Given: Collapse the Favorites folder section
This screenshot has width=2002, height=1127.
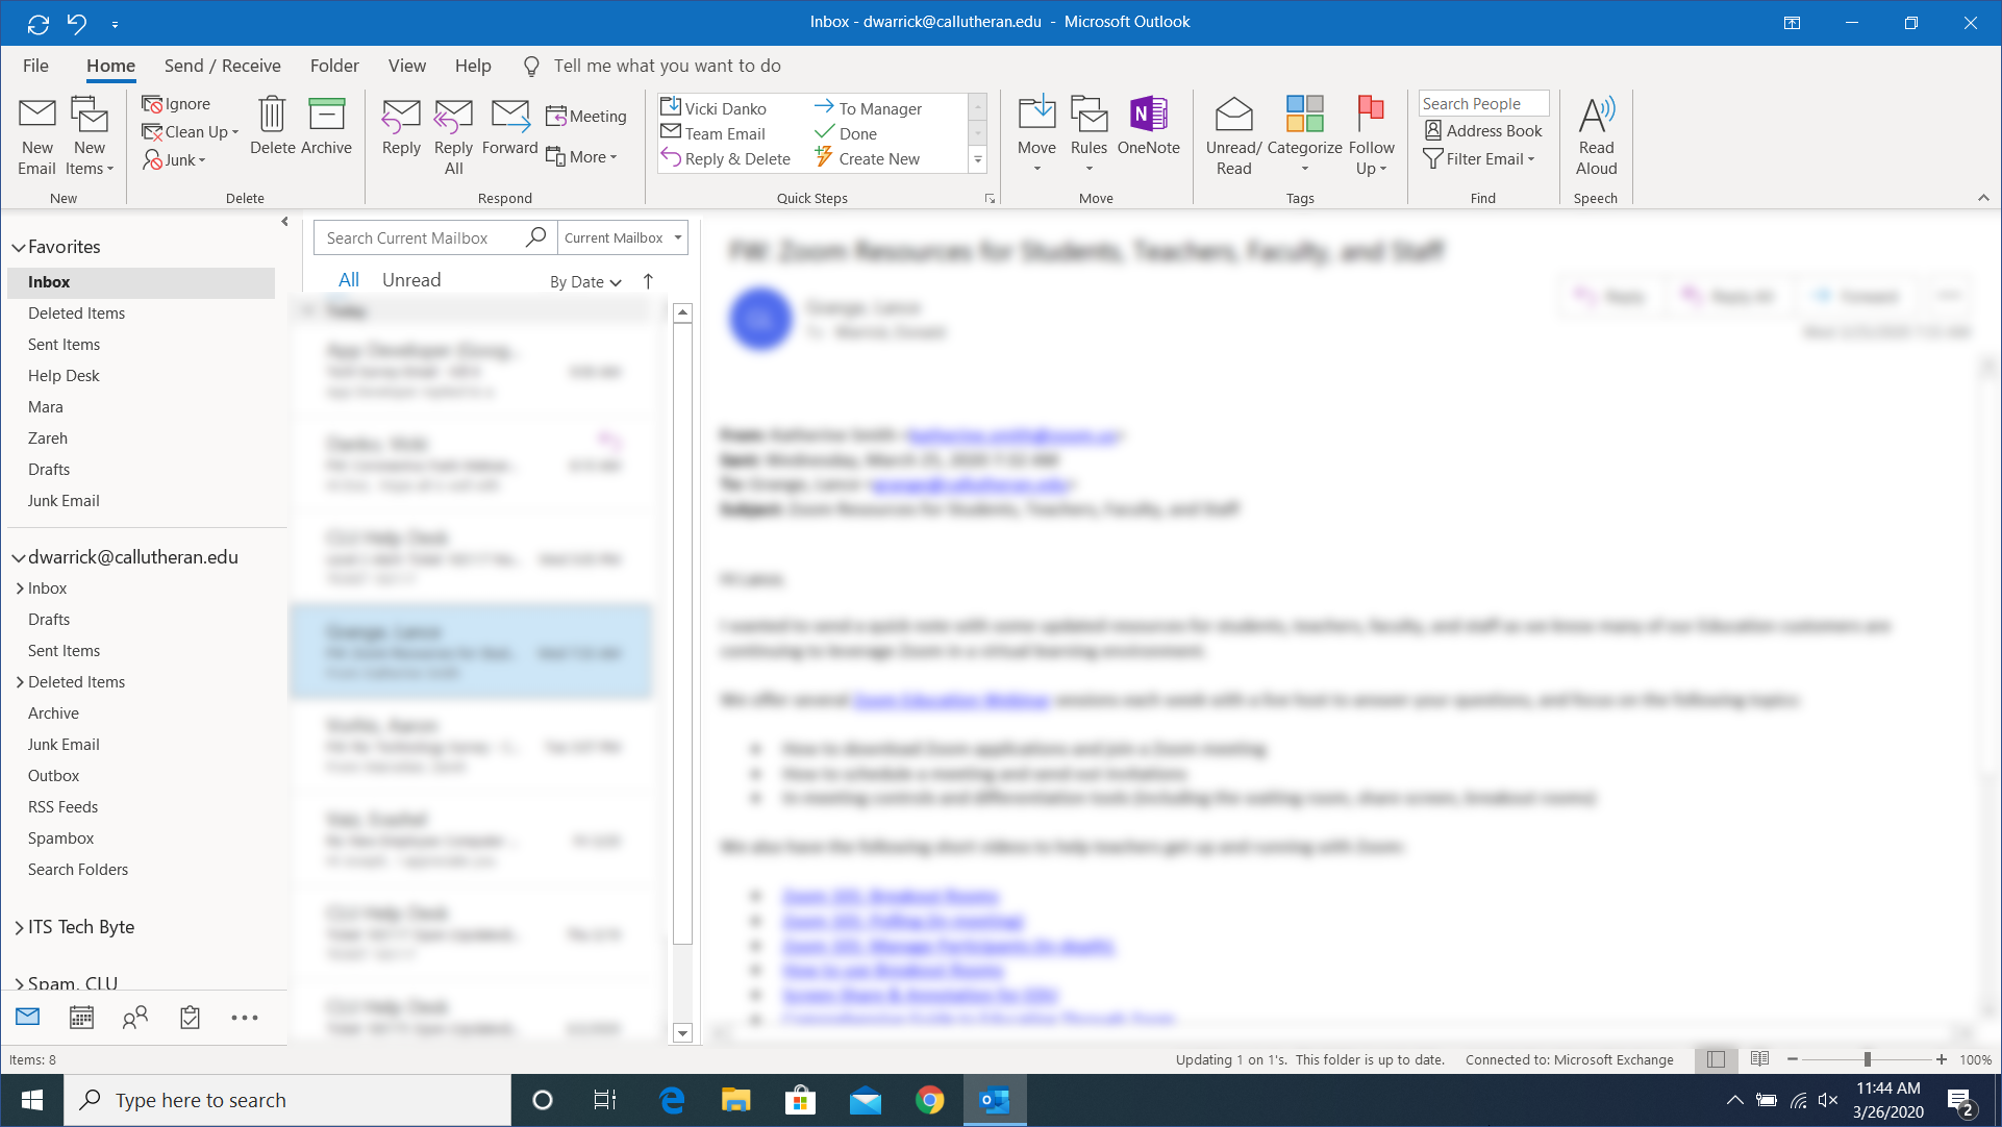Looking at the screenshot, I should (x=19, y=247).
